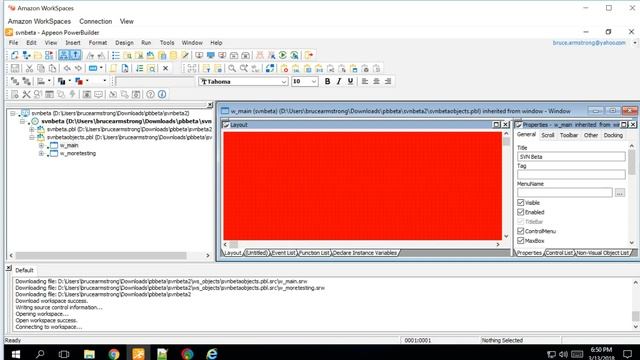Open the account dropdown arrow beside email
This screenshot has height=360, width=640.
tap(635, 43)
